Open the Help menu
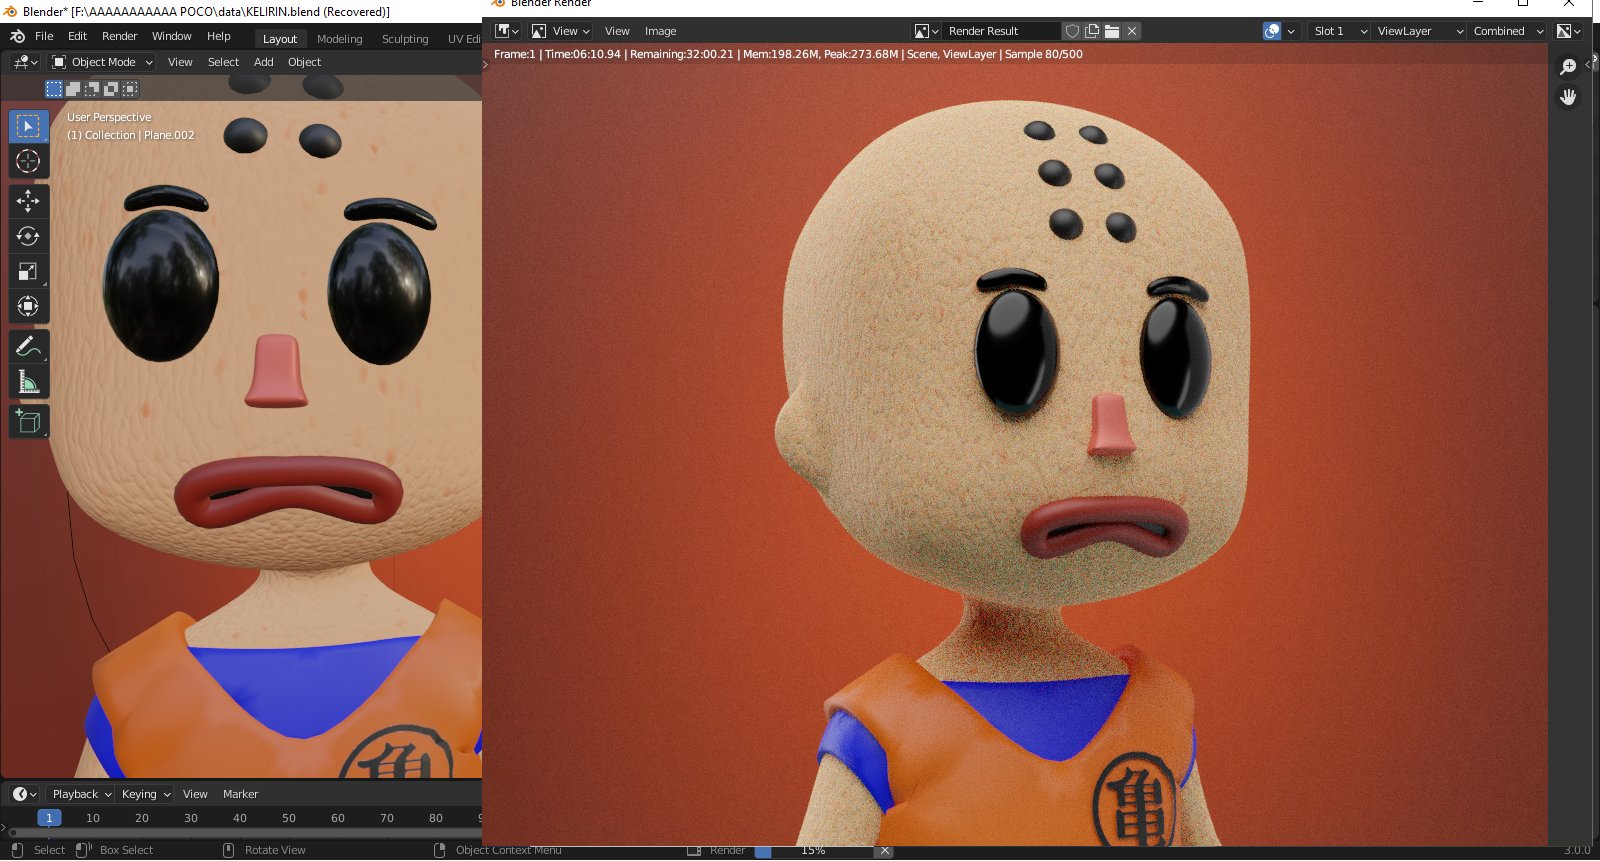Viewport: 1600px width, 861px height. (x=218, y=36)
